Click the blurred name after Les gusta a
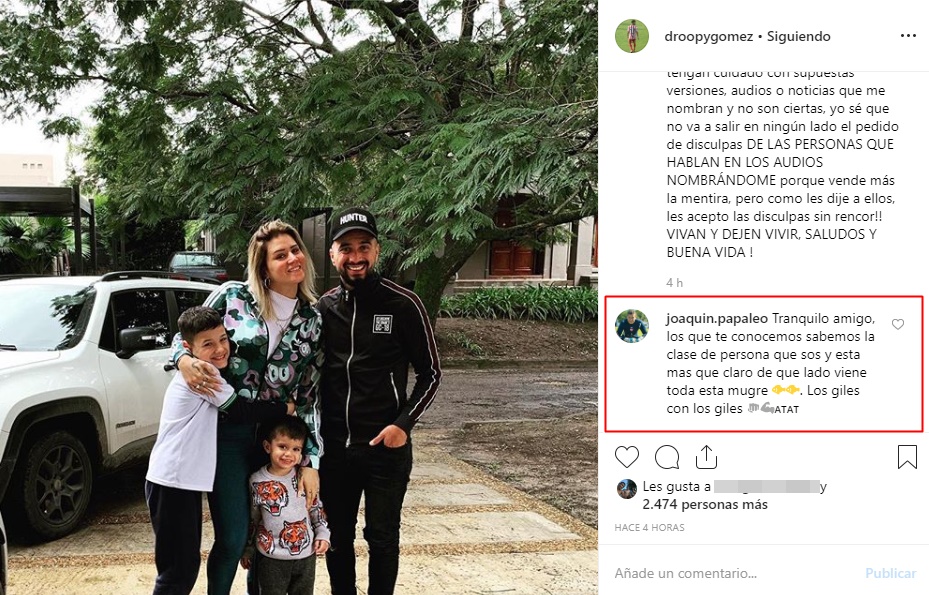The image size is (929, 595). (x=767, y=487)
